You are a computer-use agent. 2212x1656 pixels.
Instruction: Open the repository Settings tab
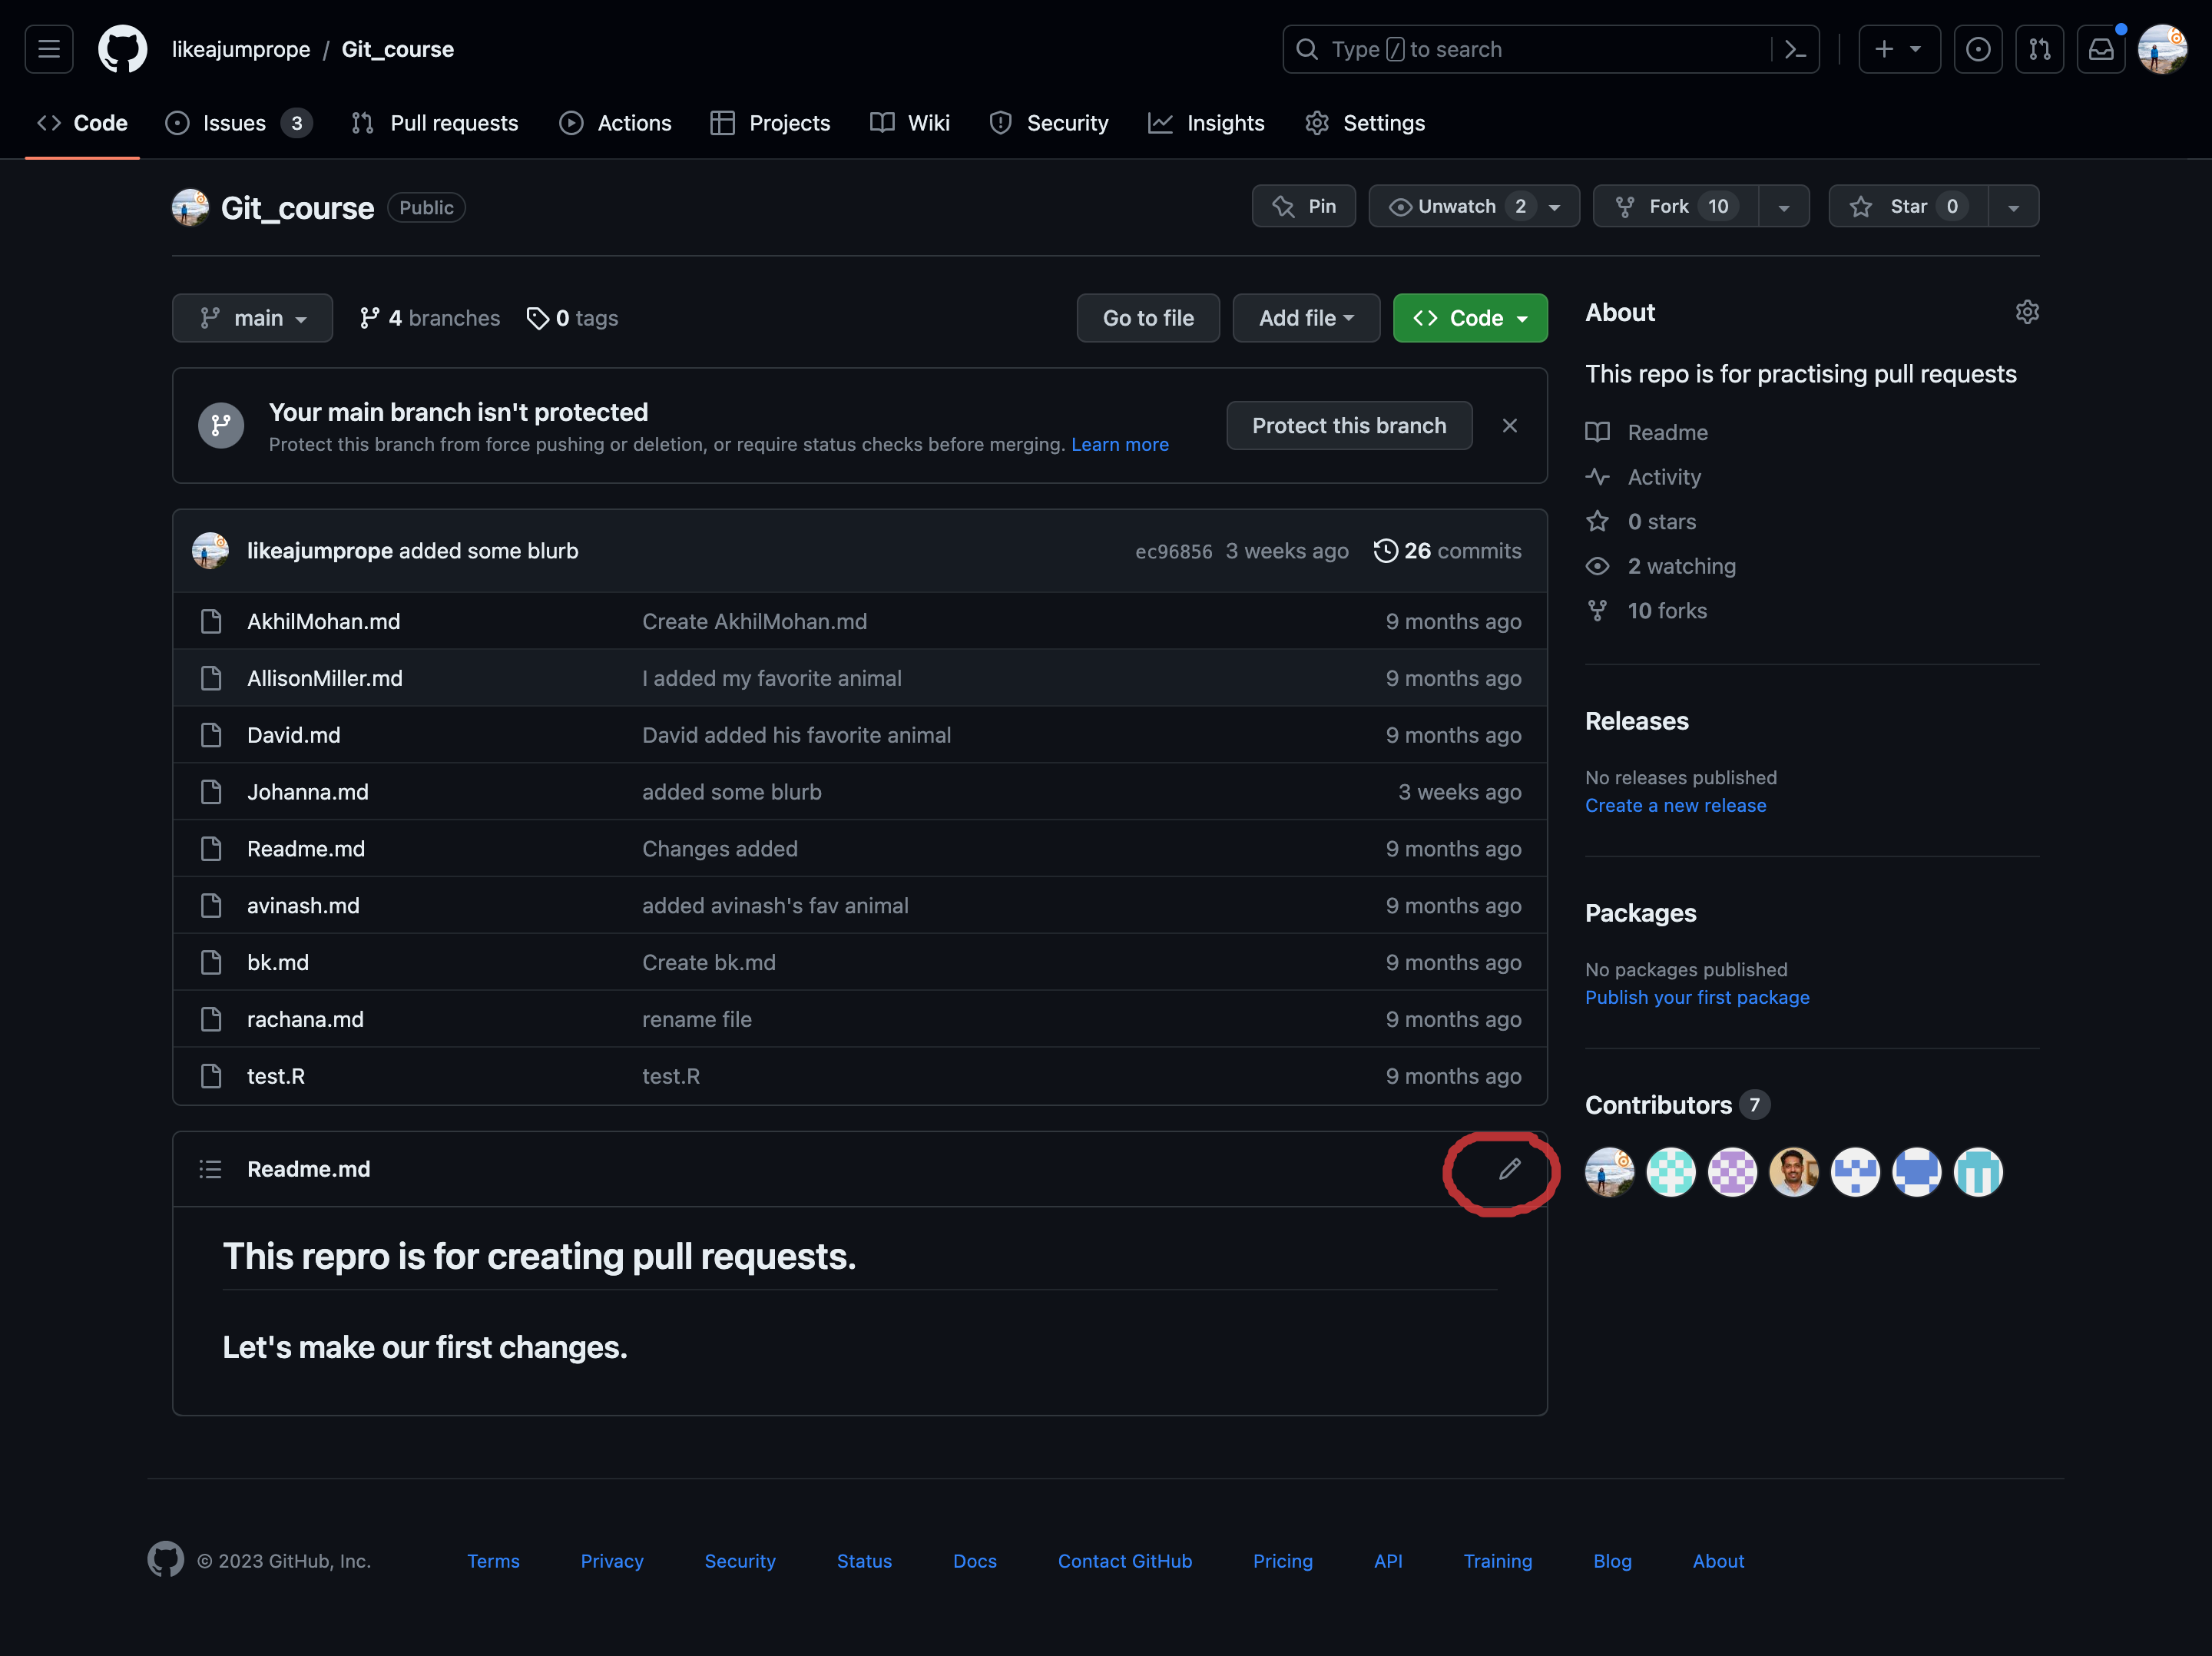(1365, 123)
